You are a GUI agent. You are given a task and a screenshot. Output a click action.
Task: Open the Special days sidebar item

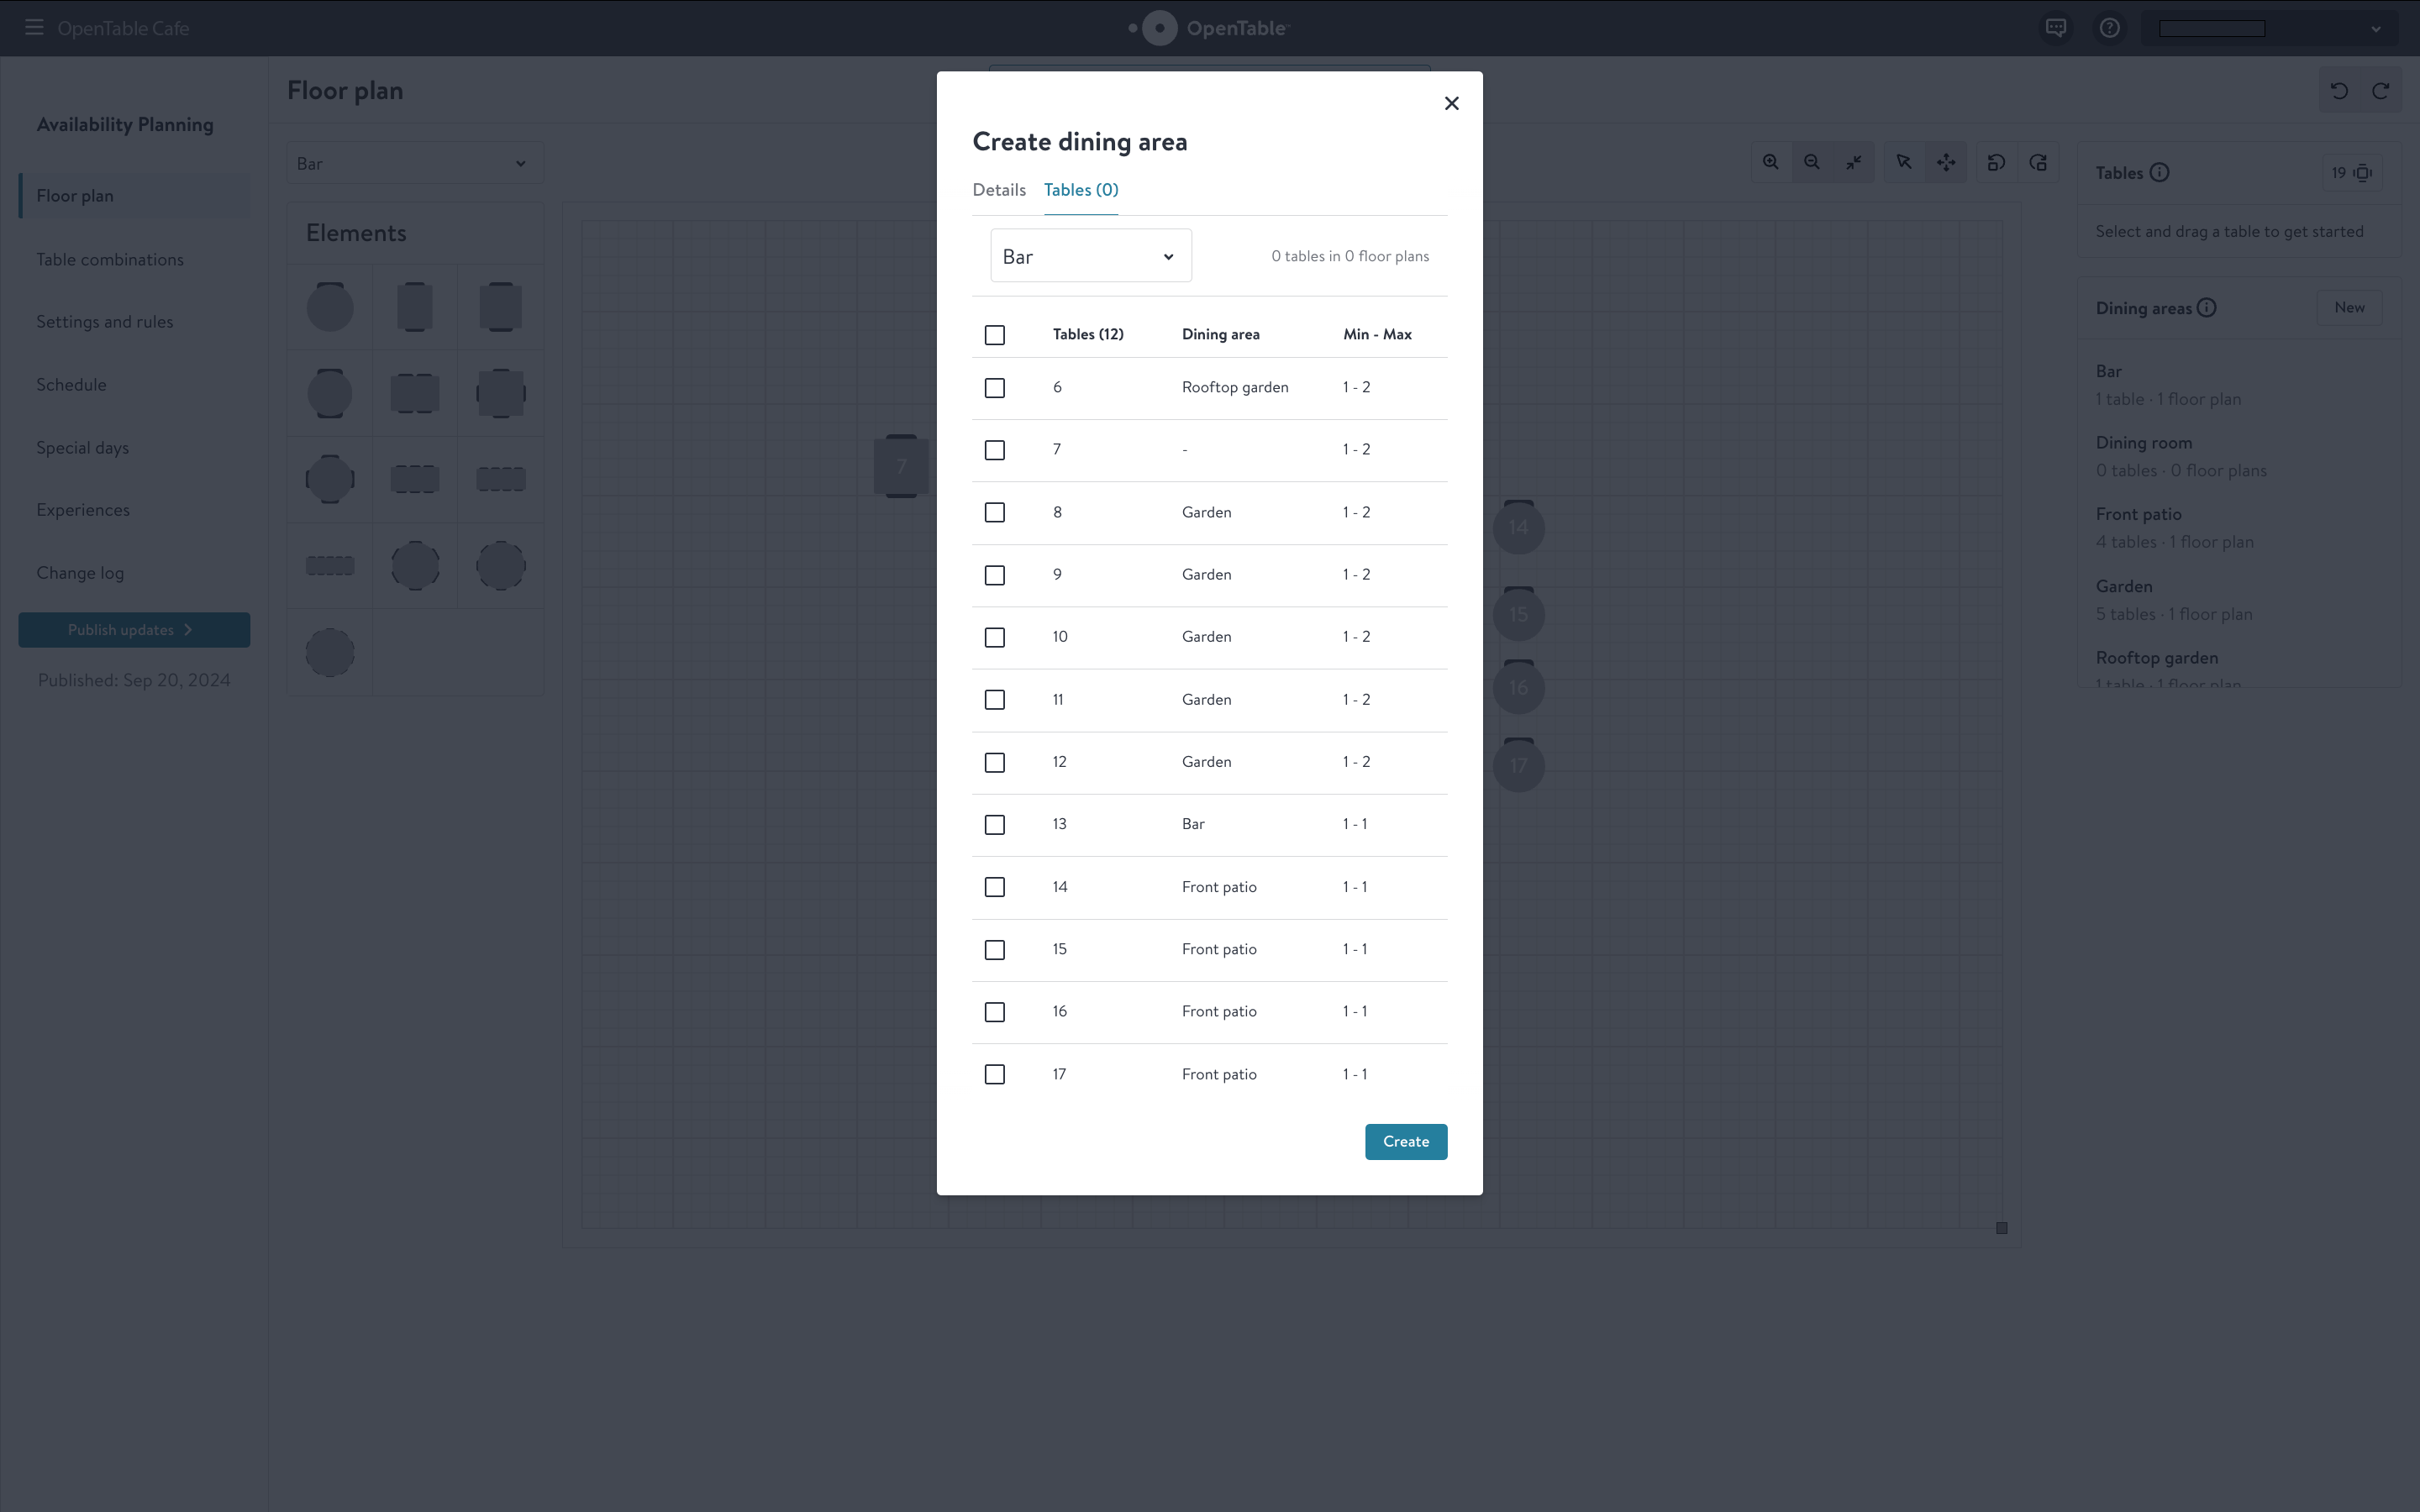pyautogui.click(x=83, y=448)
